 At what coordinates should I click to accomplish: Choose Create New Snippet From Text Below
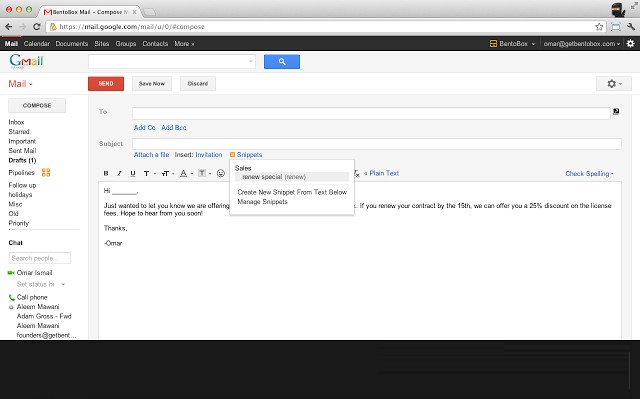tap(292, 192)
